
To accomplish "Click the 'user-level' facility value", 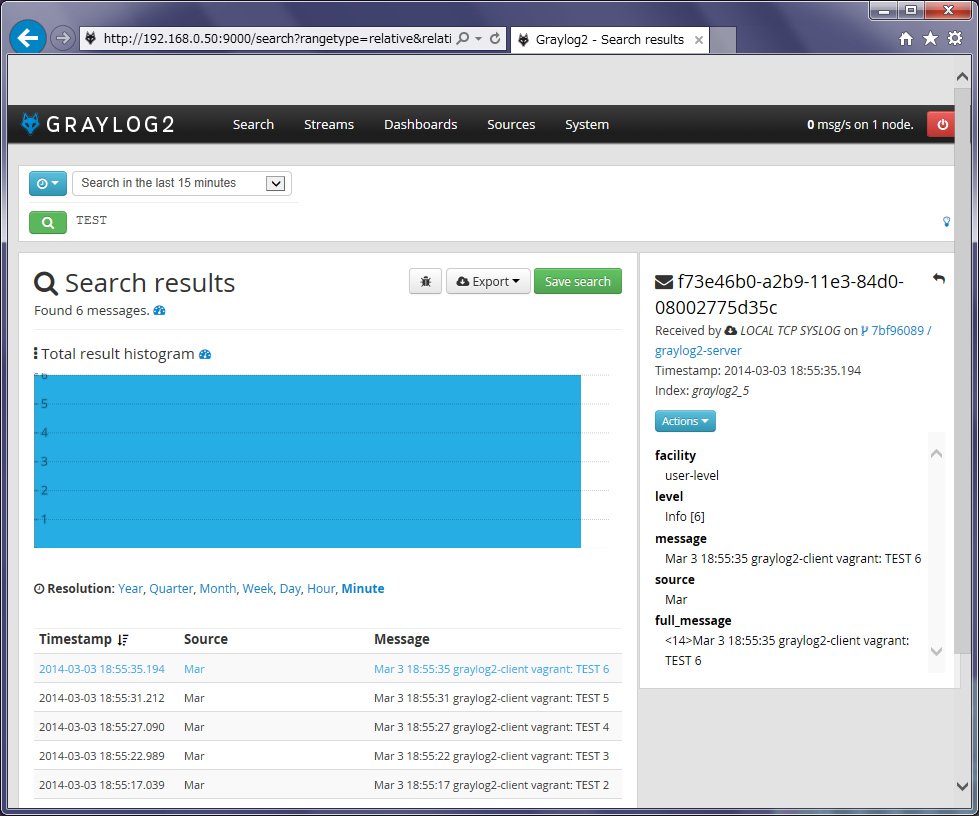I will point(692,476).
